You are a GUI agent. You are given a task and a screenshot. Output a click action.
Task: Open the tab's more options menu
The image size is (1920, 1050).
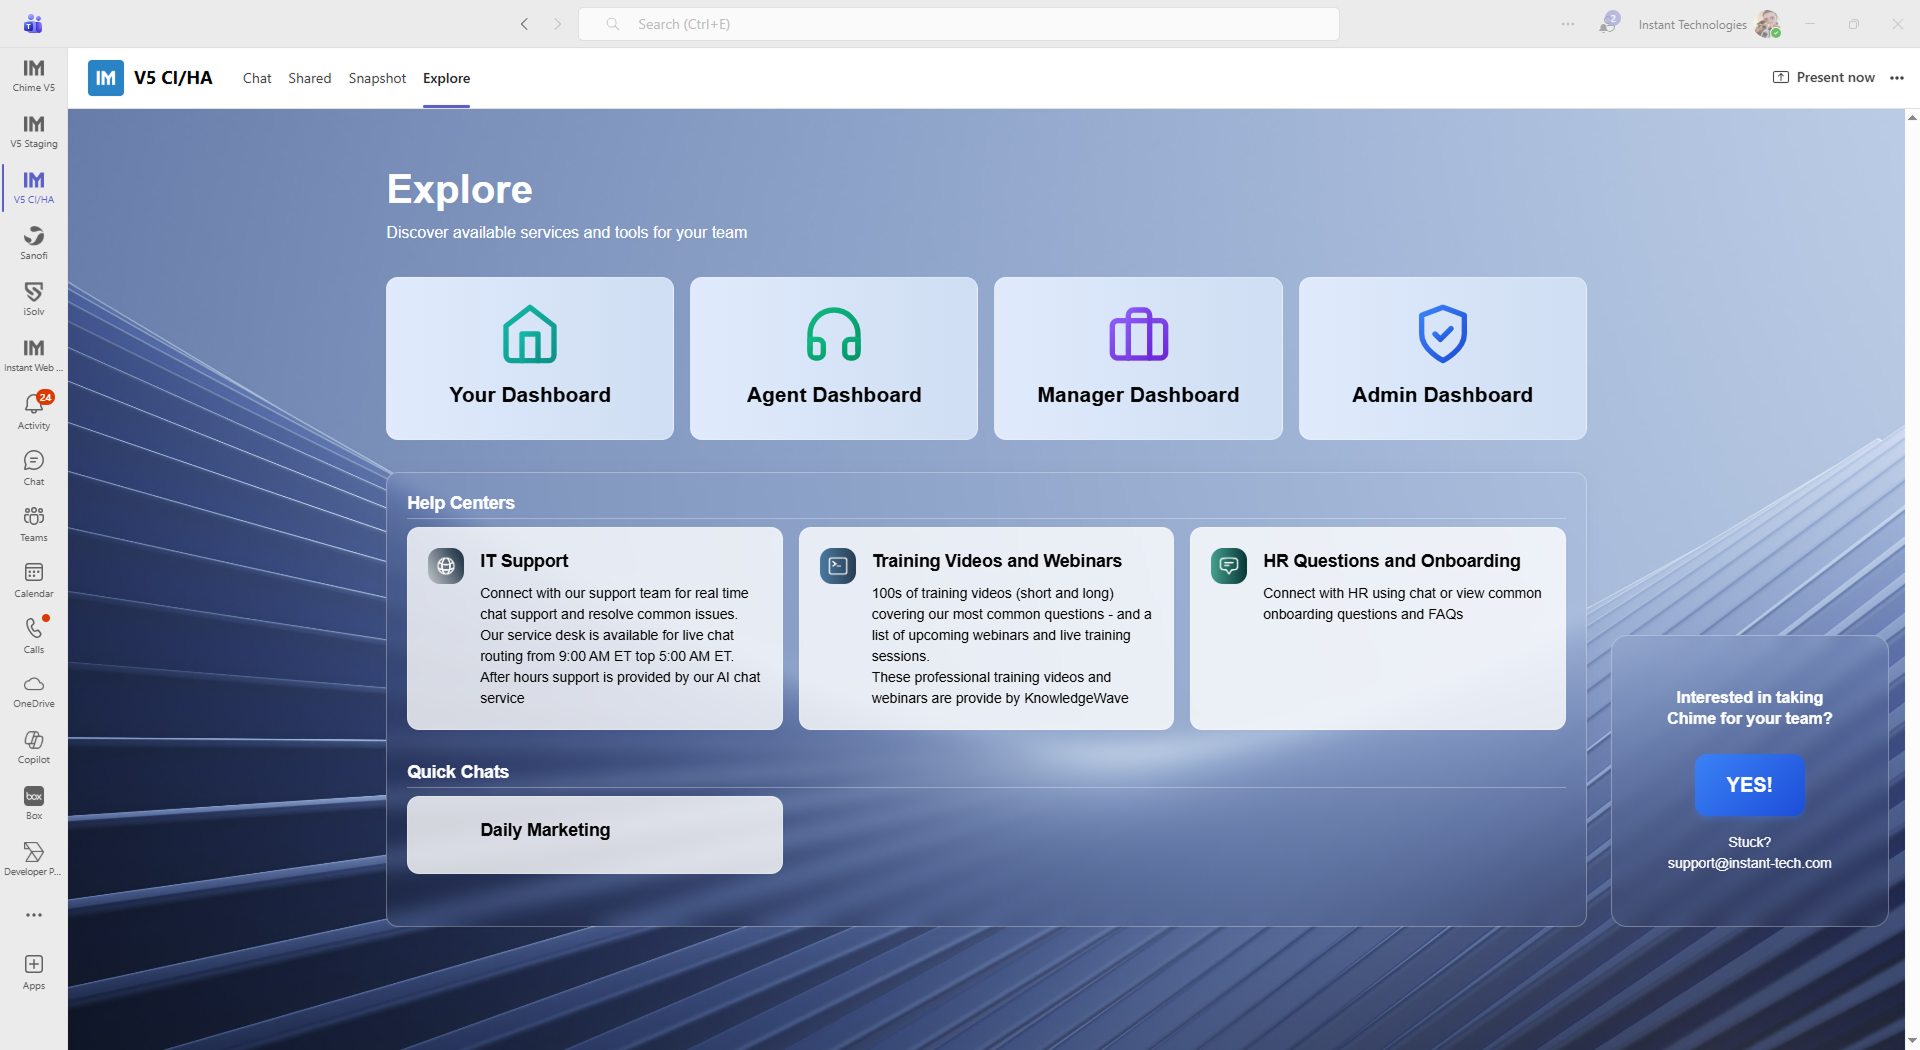[1897, 78]
